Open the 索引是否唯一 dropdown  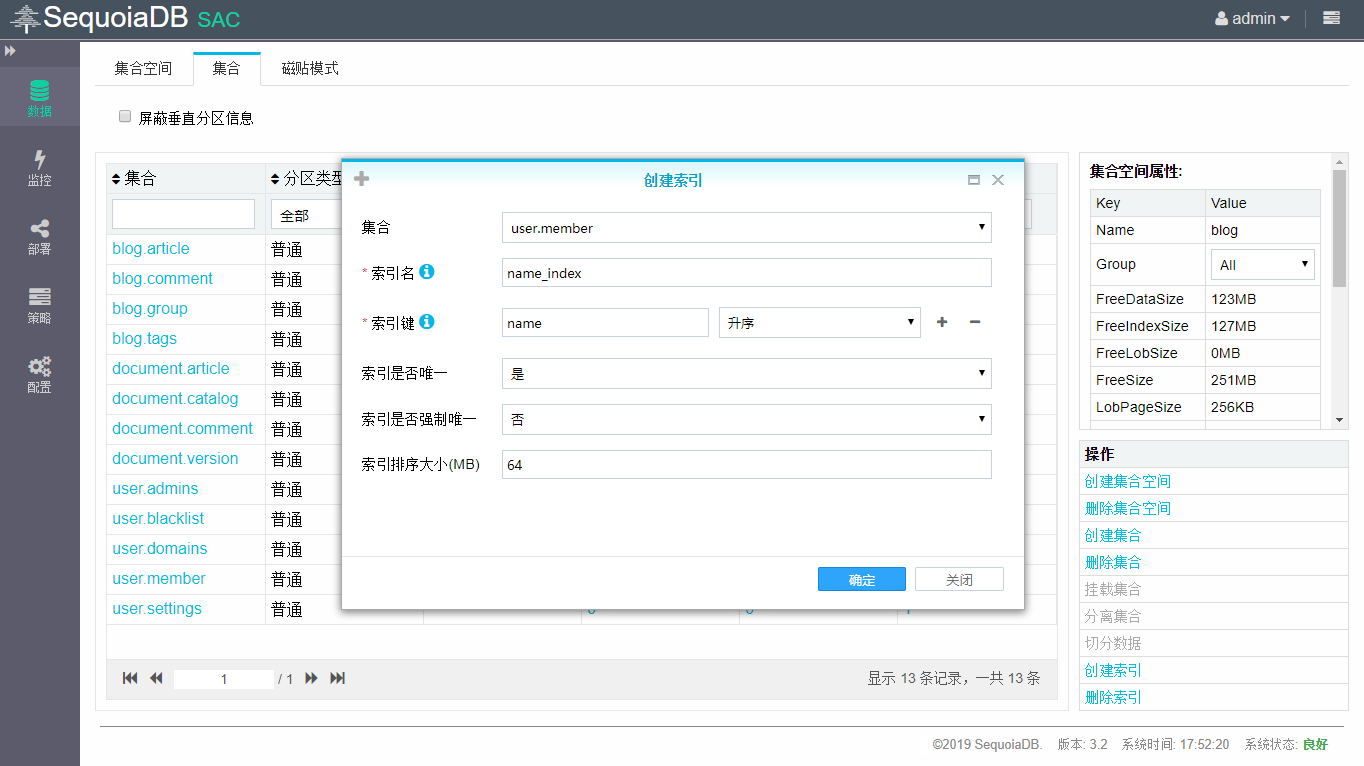746,374
